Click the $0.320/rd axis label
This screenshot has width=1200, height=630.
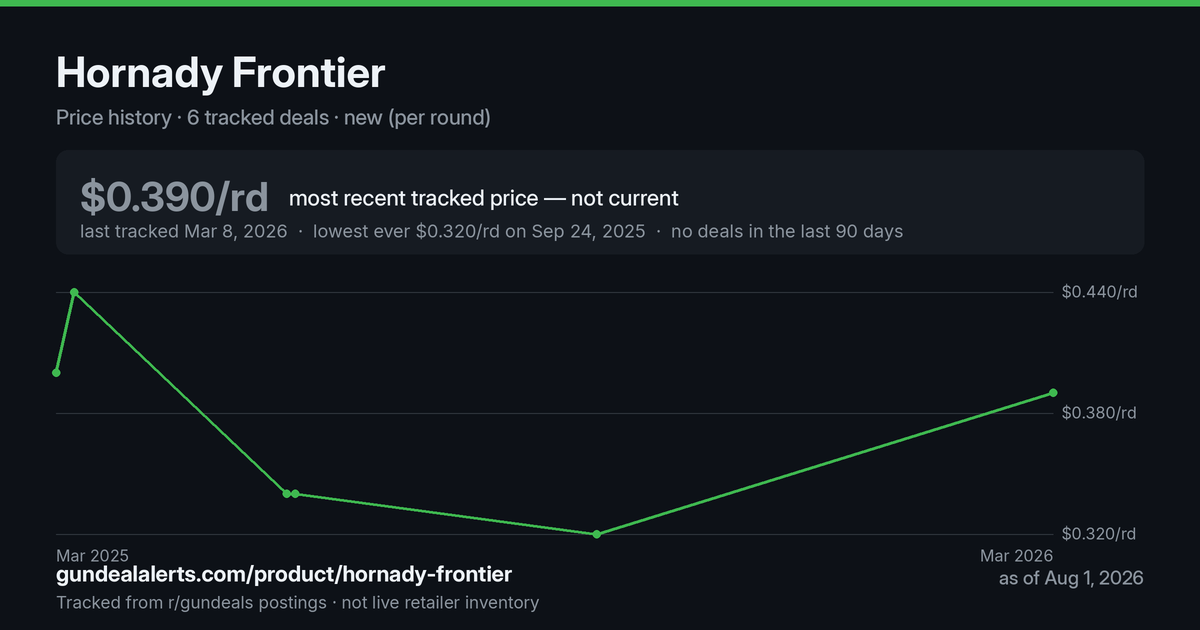[x=1100, y=534]
